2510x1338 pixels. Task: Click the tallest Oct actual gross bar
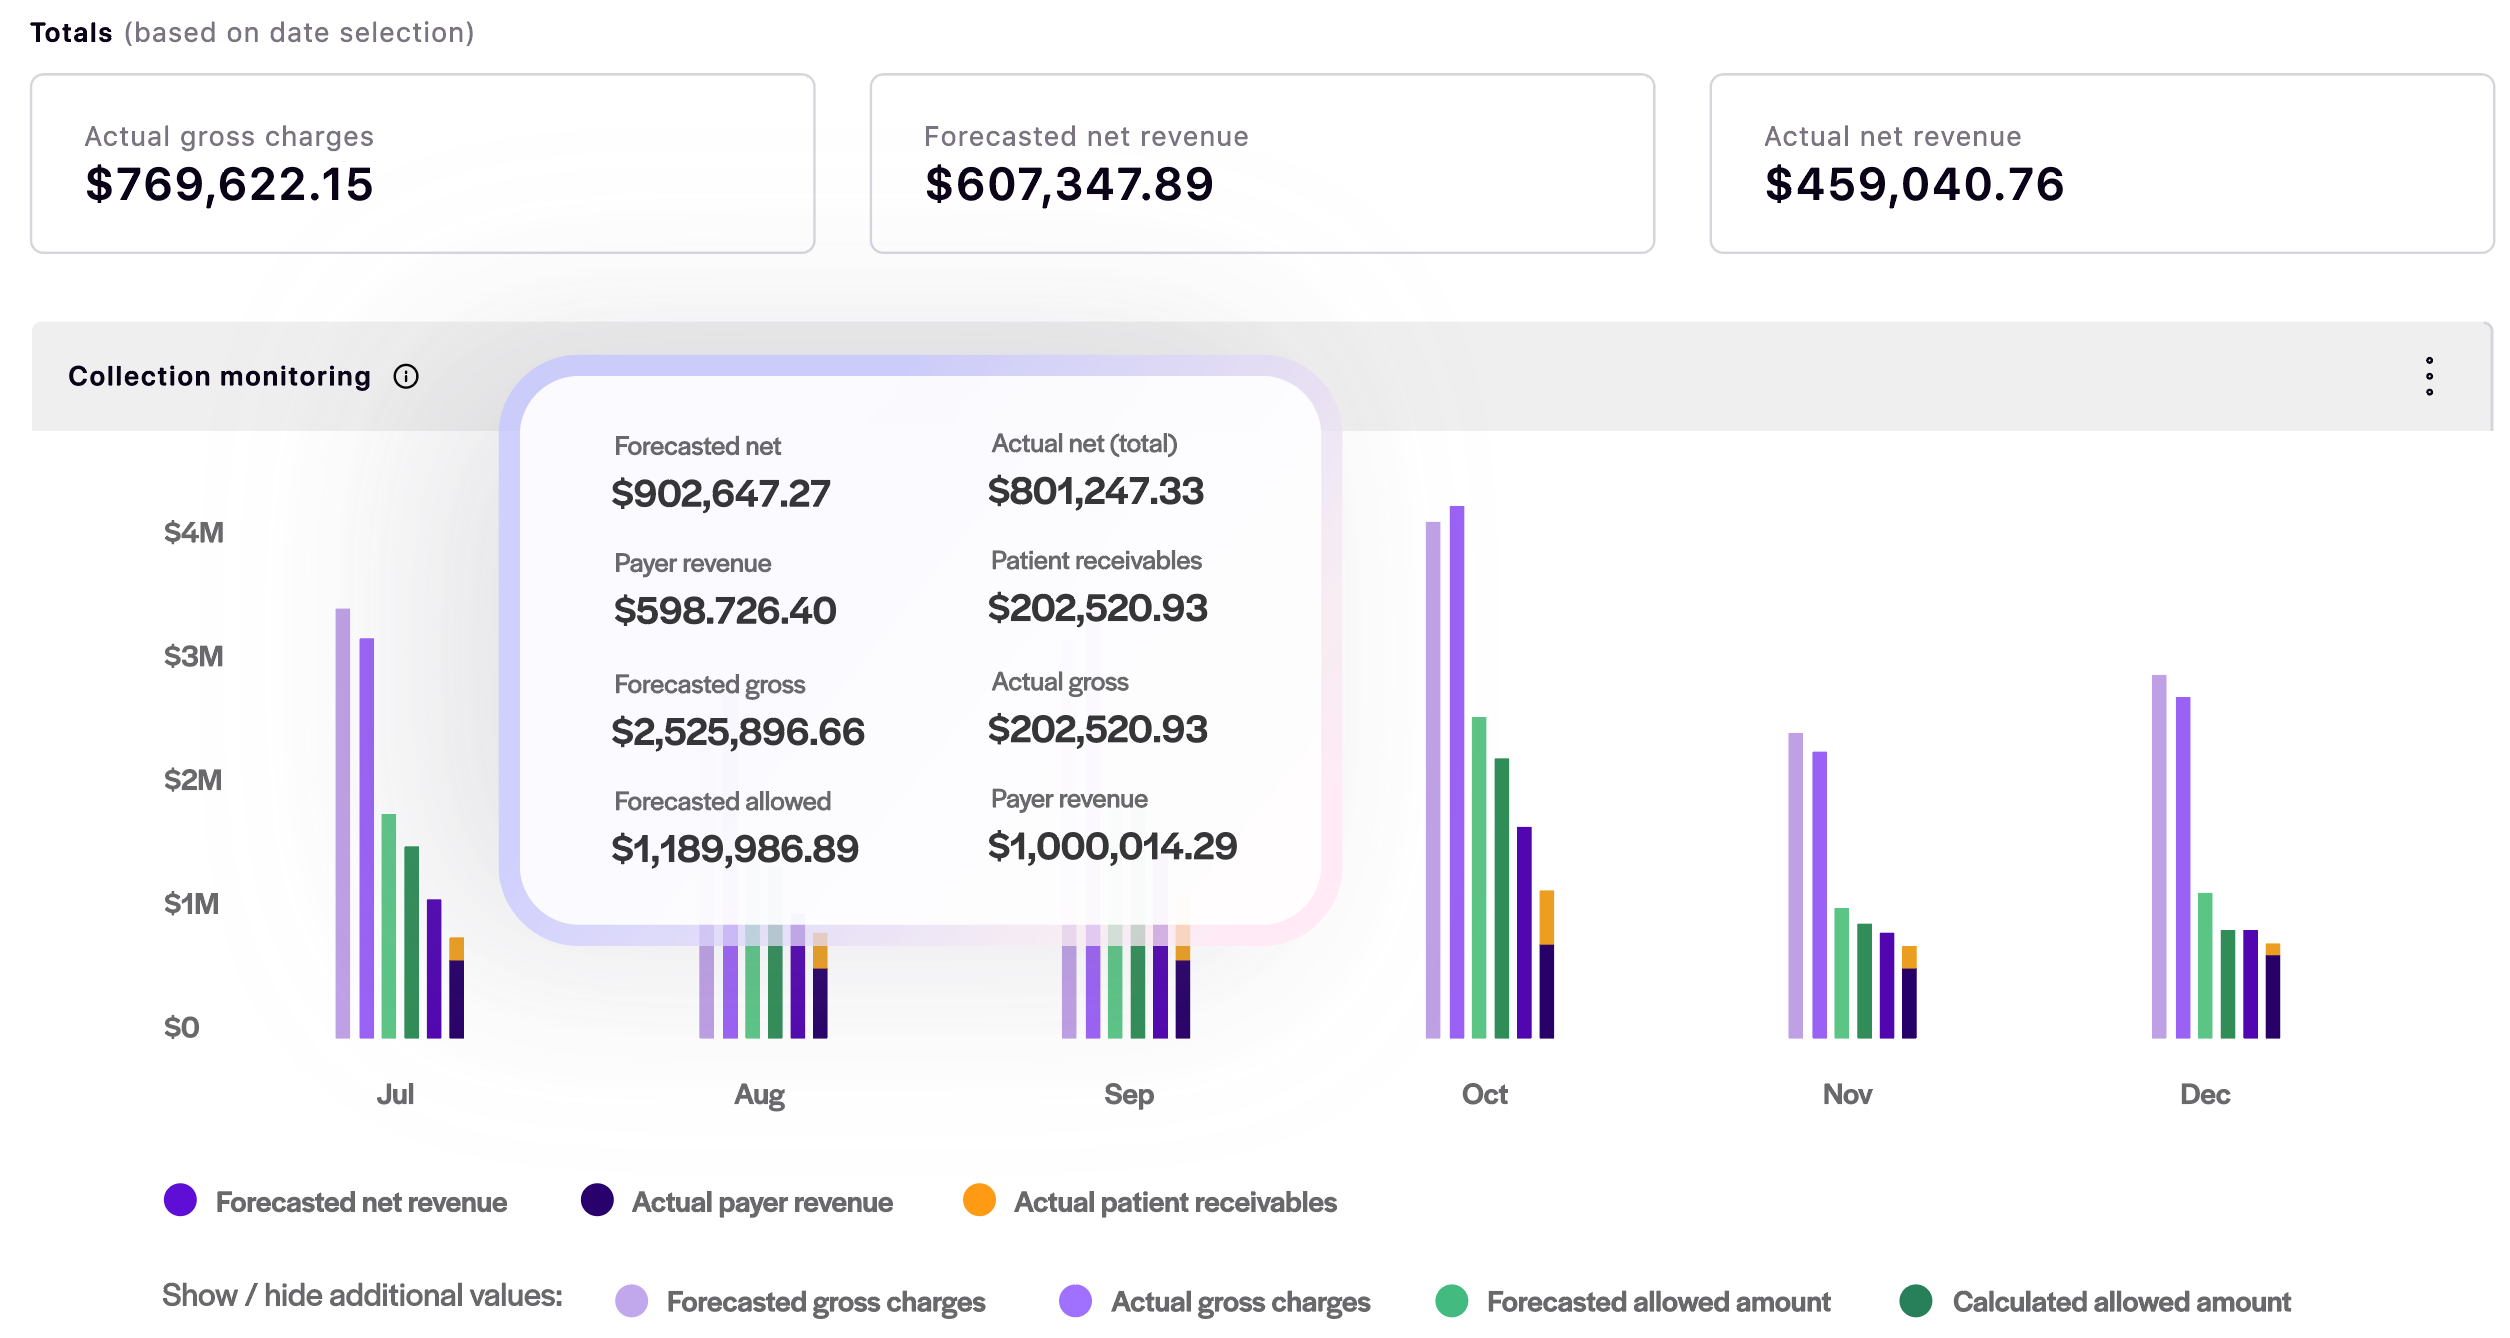(x=1457, y=770)
